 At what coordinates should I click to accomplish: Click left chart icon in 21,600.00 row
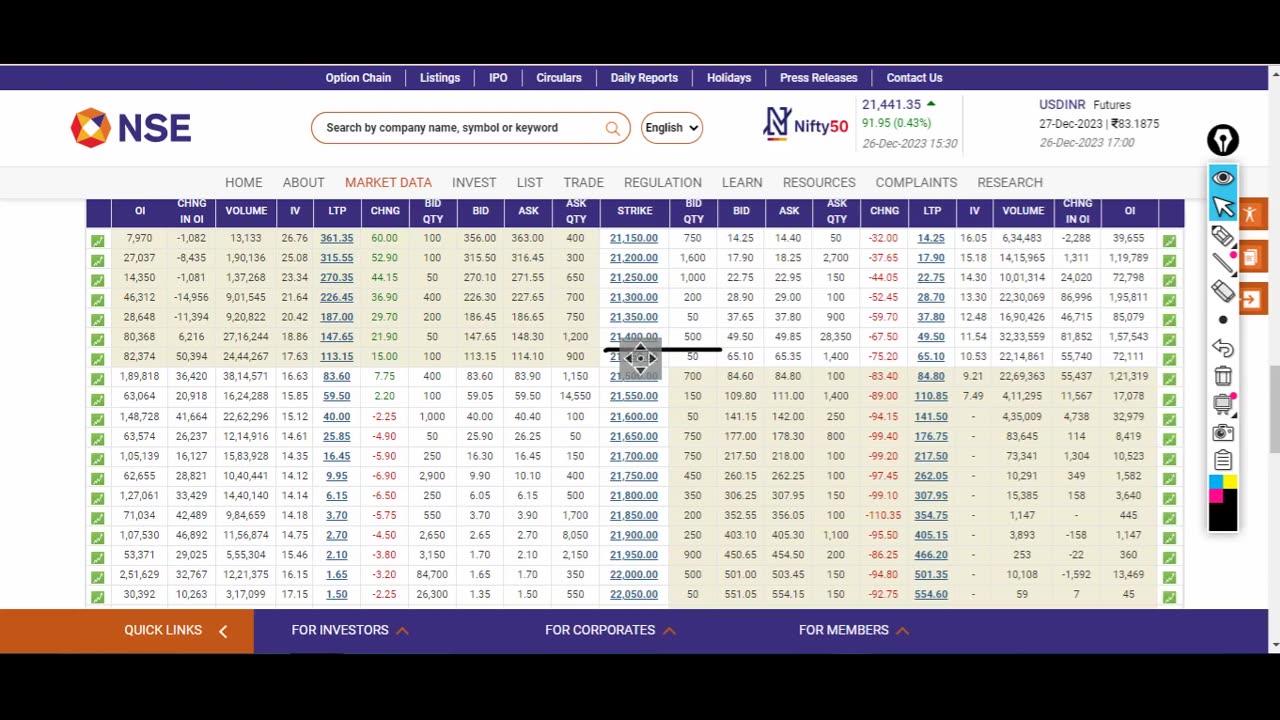click(97, 419)
